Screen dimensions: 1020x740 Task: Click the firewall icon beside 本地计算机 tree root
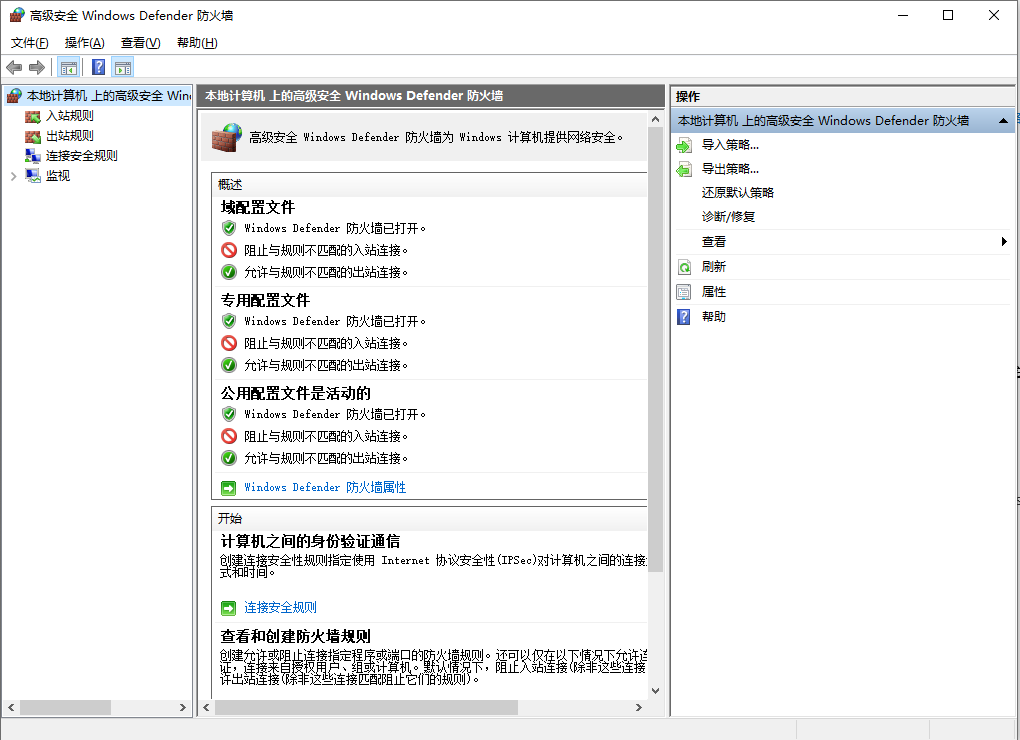coord(14,96)
